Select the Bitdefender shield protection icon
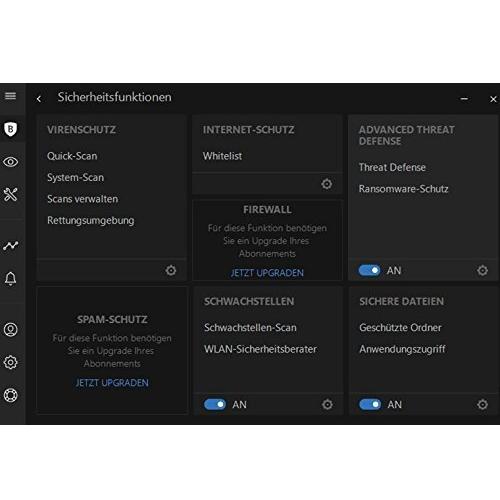Image resolution: width=500 pixels, height=500 pixels. pyautogui.click(x=11, y=129)
